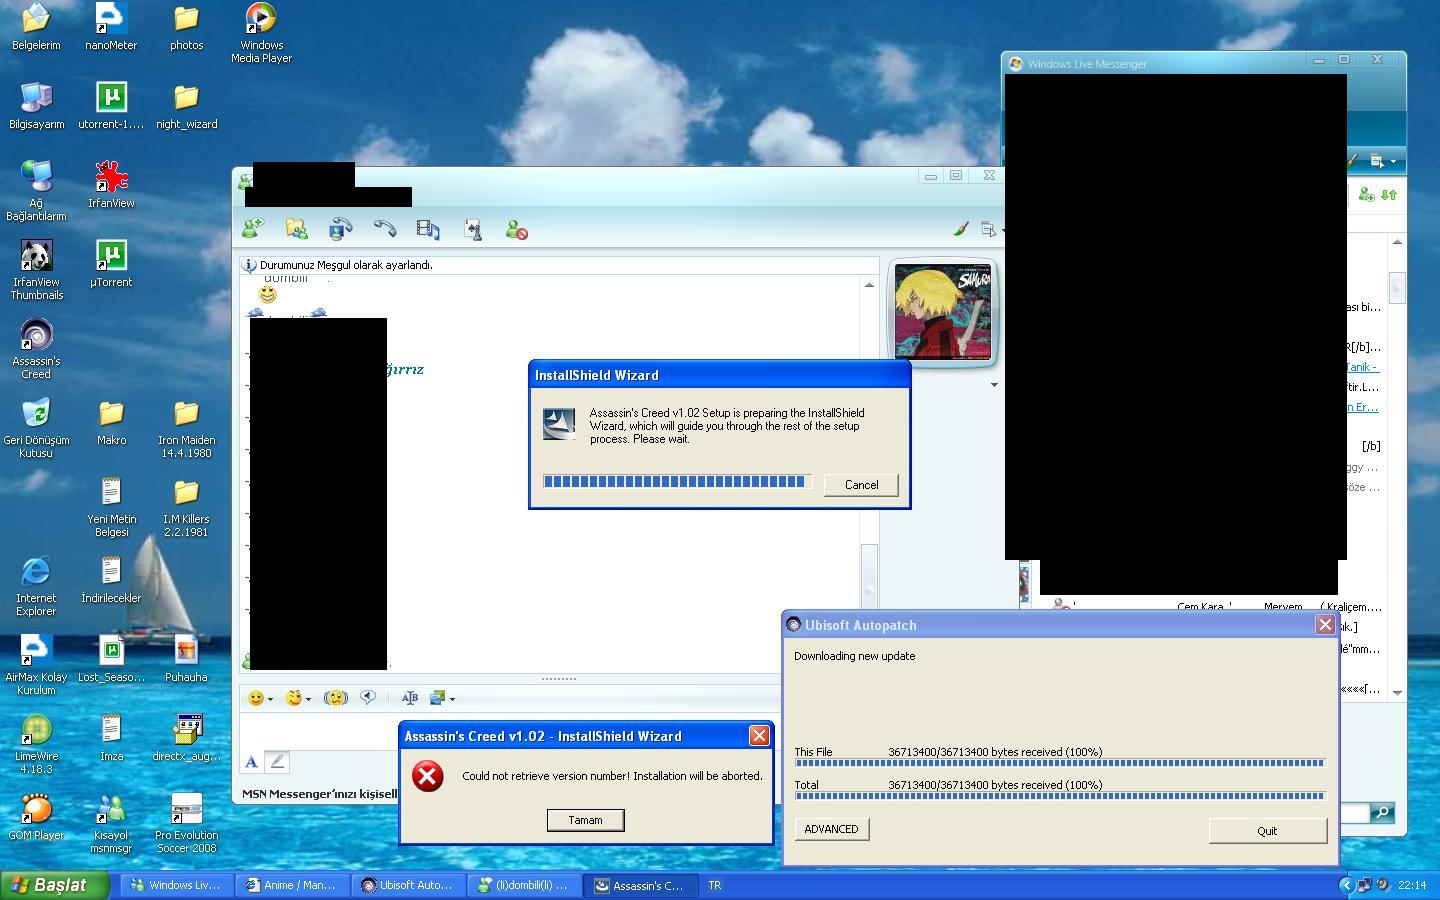Click the add contact icon in Messenger main window
This screenshot has height=900, width=1440.
pos(1366,195)
